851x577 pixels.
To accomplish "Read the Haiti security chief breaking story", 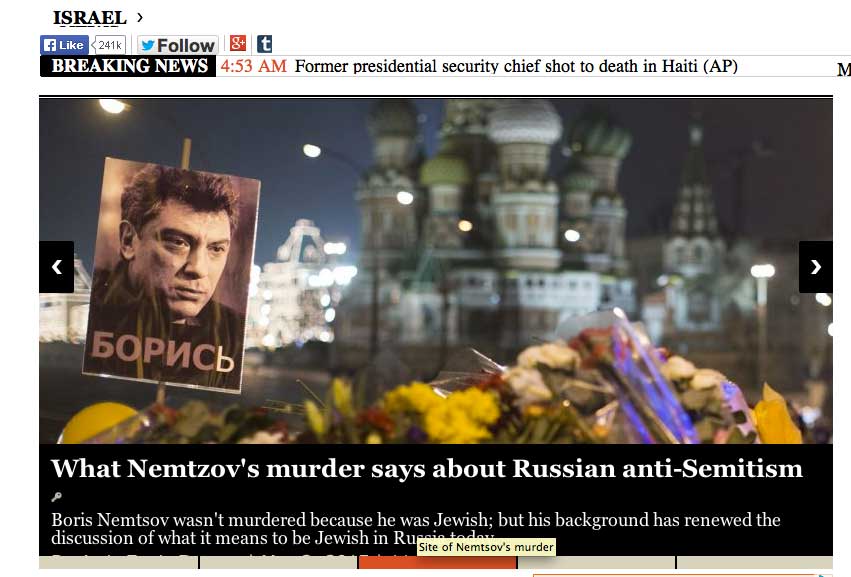I will coord(516,66).
